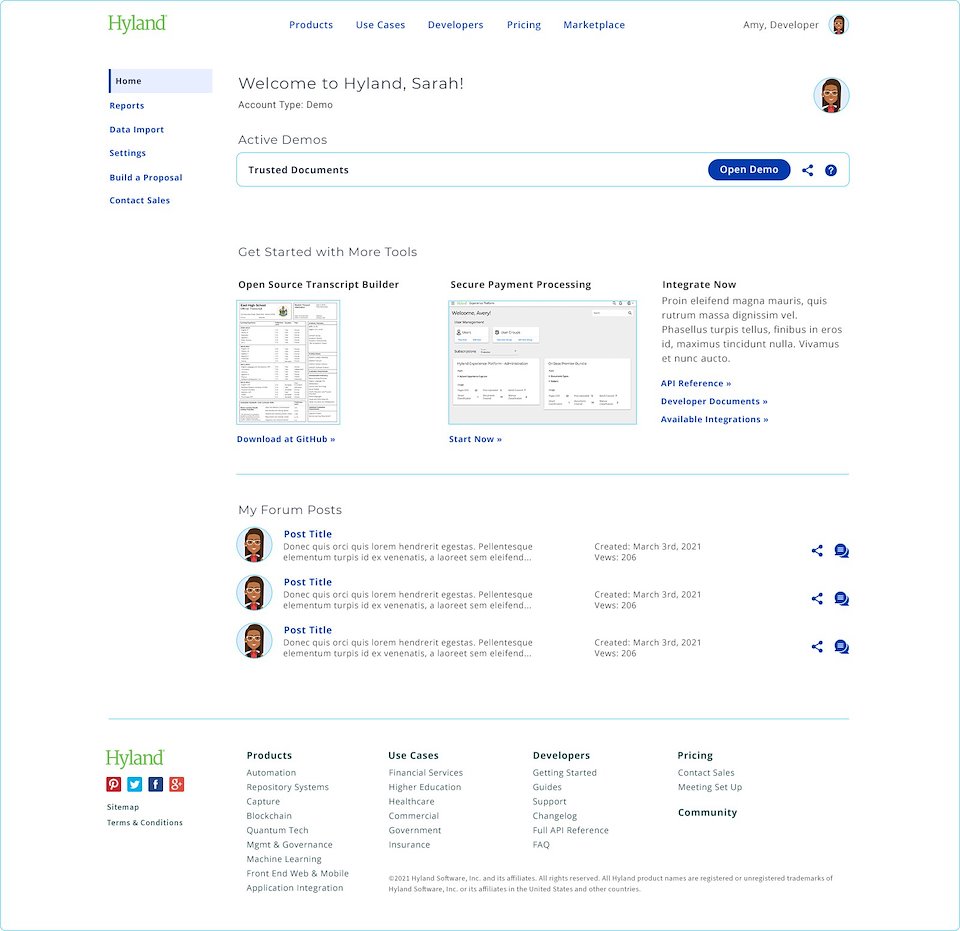Open Developers in top navigation
The height and width of the screenshot is (931, 960).
tap(456, 25)
